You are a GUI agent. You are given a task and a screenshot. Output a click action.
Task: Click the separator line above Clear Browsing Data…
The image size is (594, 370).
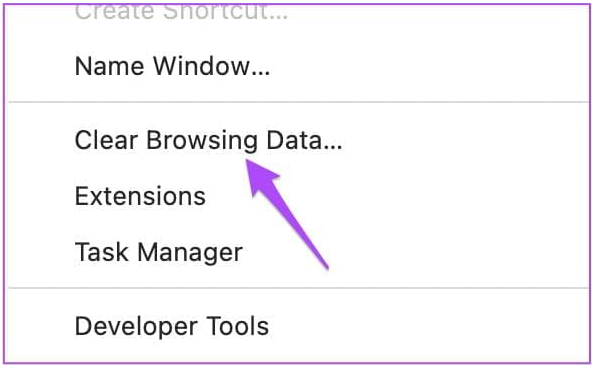coord(297,102)
